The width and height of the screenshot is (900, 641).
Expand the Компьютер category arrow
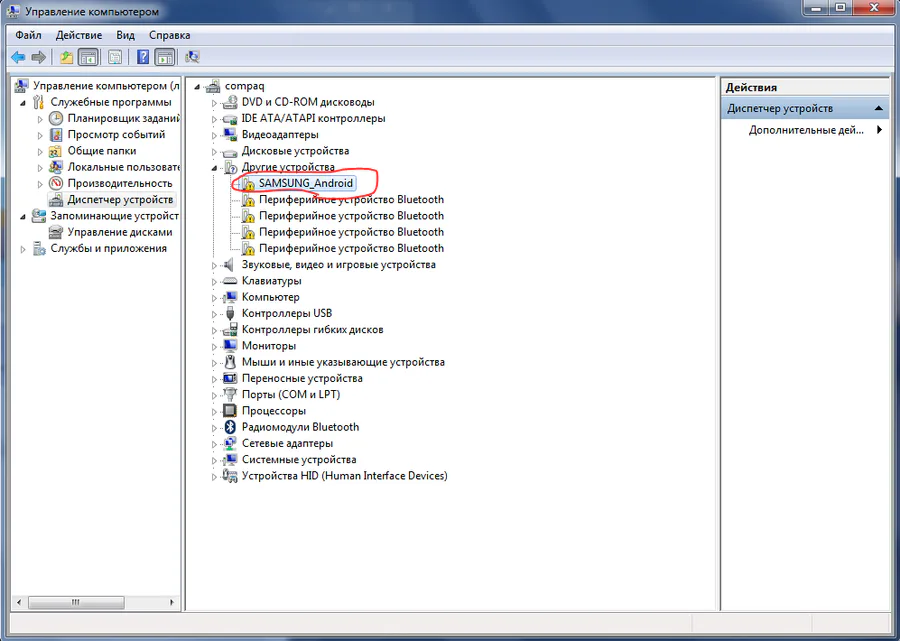click(x=214, y=298)
